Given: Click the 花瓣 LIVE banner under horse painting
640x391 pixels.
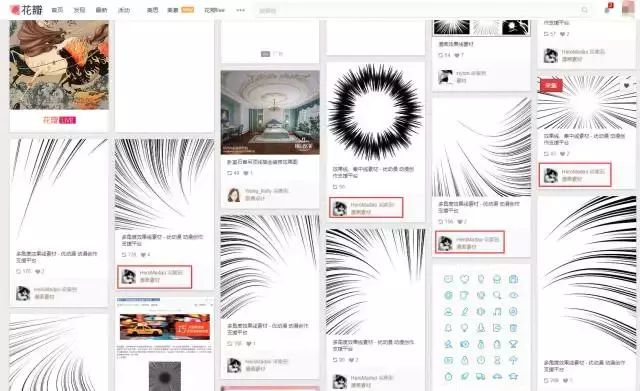Looking at the screenshot, I should [59, 120].
